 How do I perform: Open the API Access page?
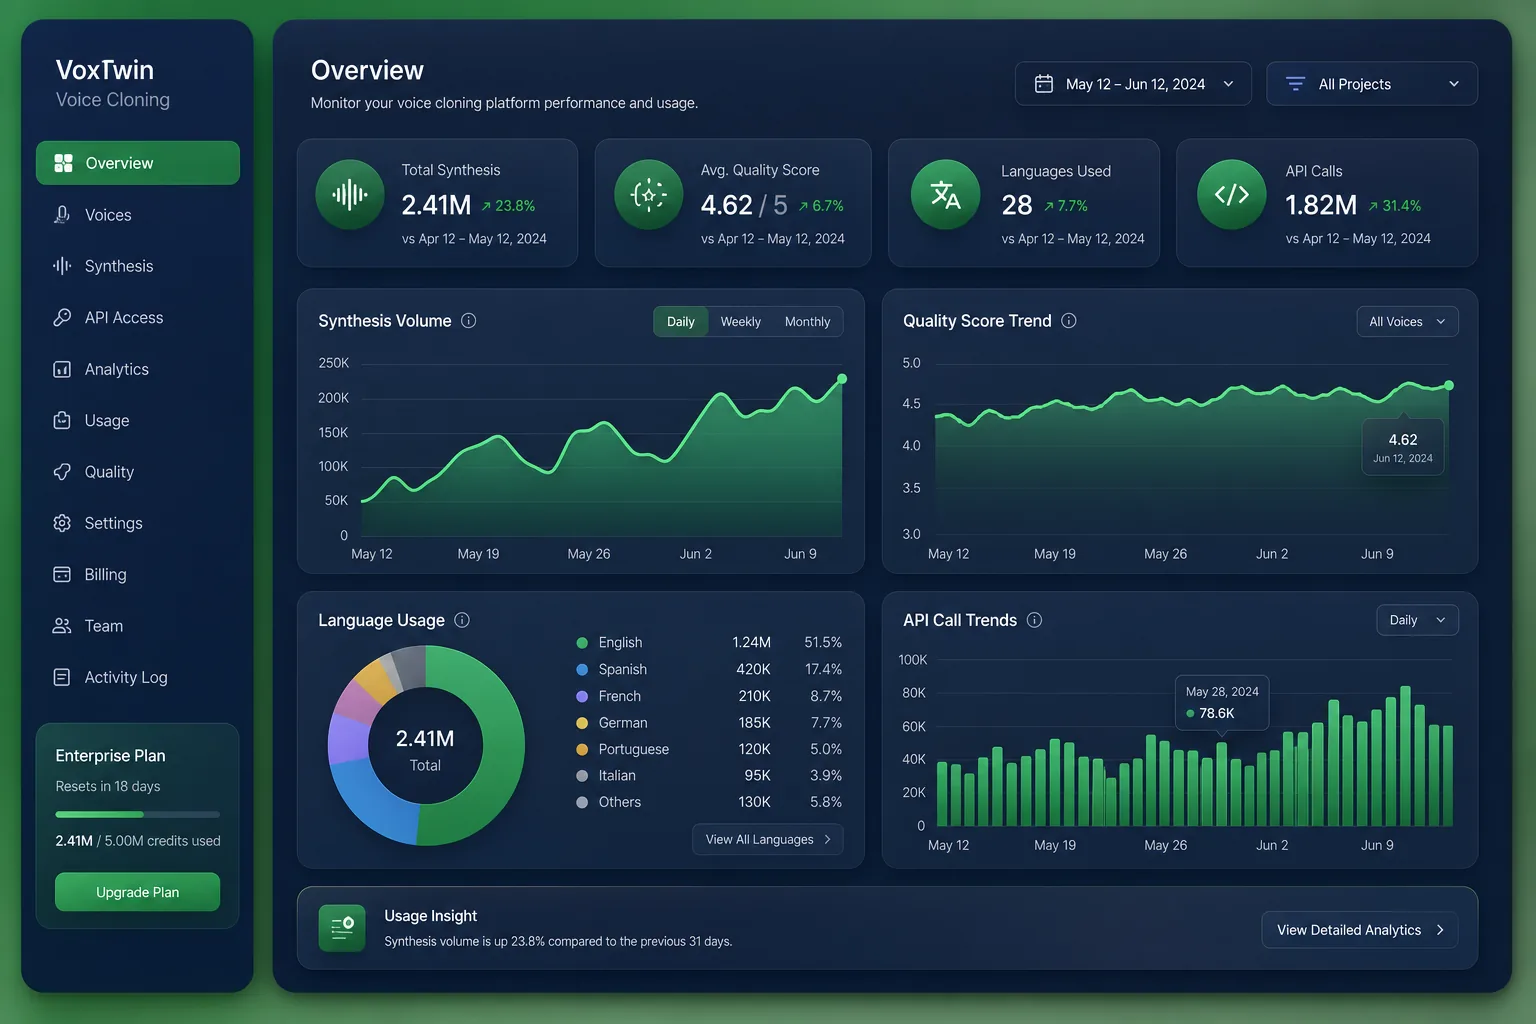[138, 317]
